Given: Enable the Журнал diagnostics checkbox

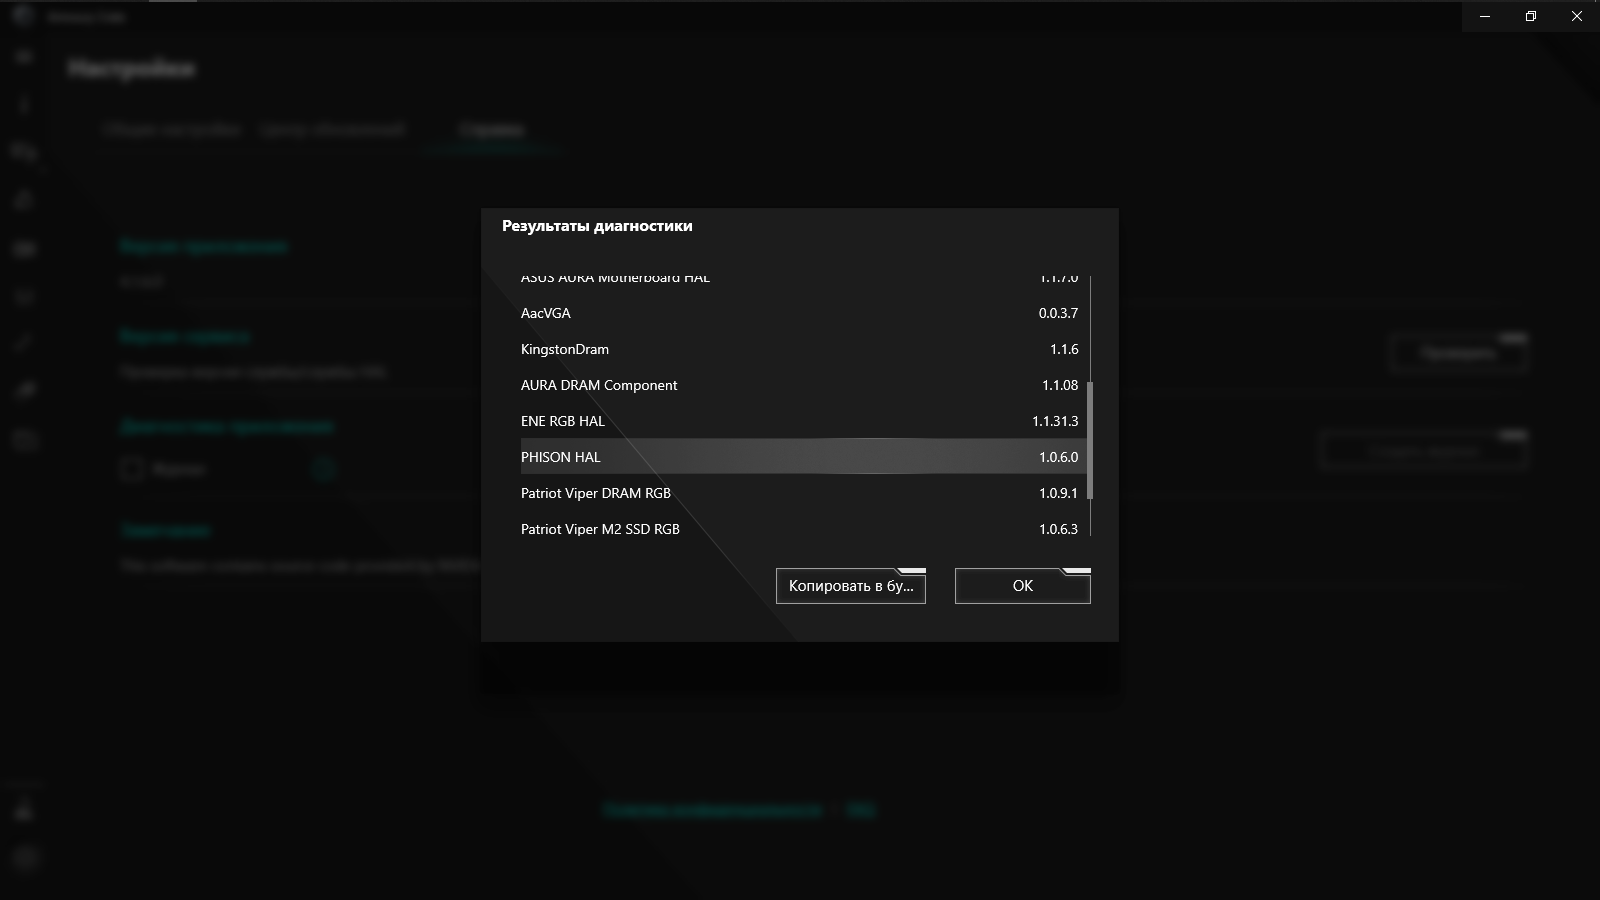Looking at the screenshot, I should tap(131, 468).
